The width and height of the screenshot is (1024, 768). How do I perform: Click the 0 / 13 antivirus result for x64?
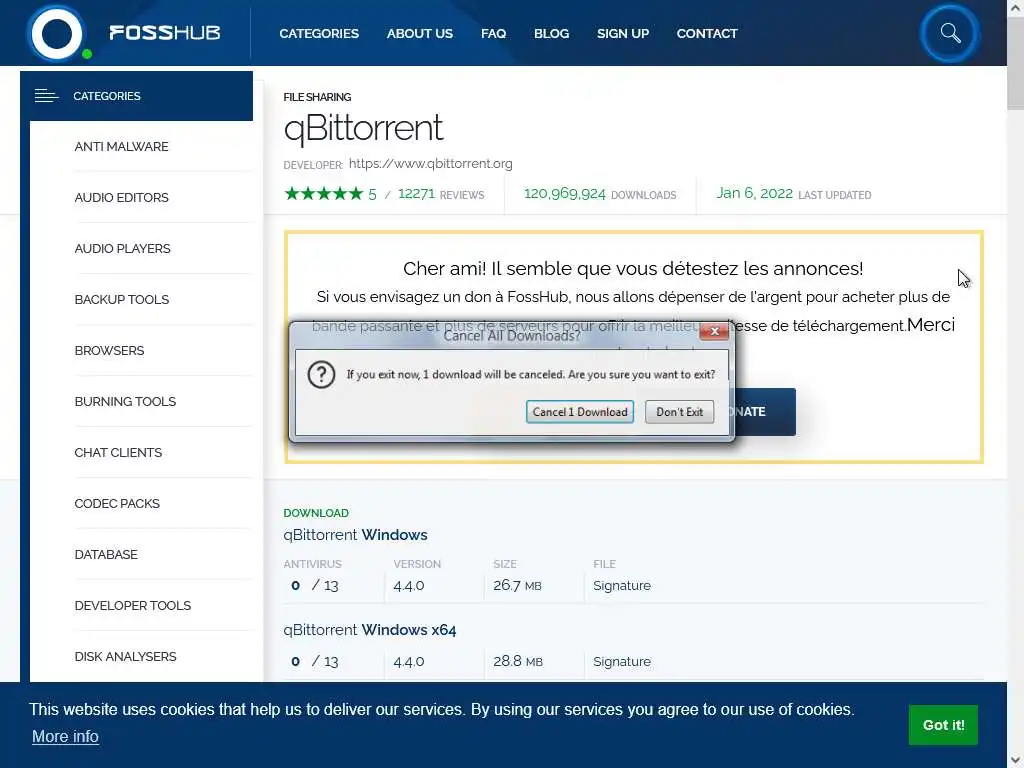click(x=315, y=662)
